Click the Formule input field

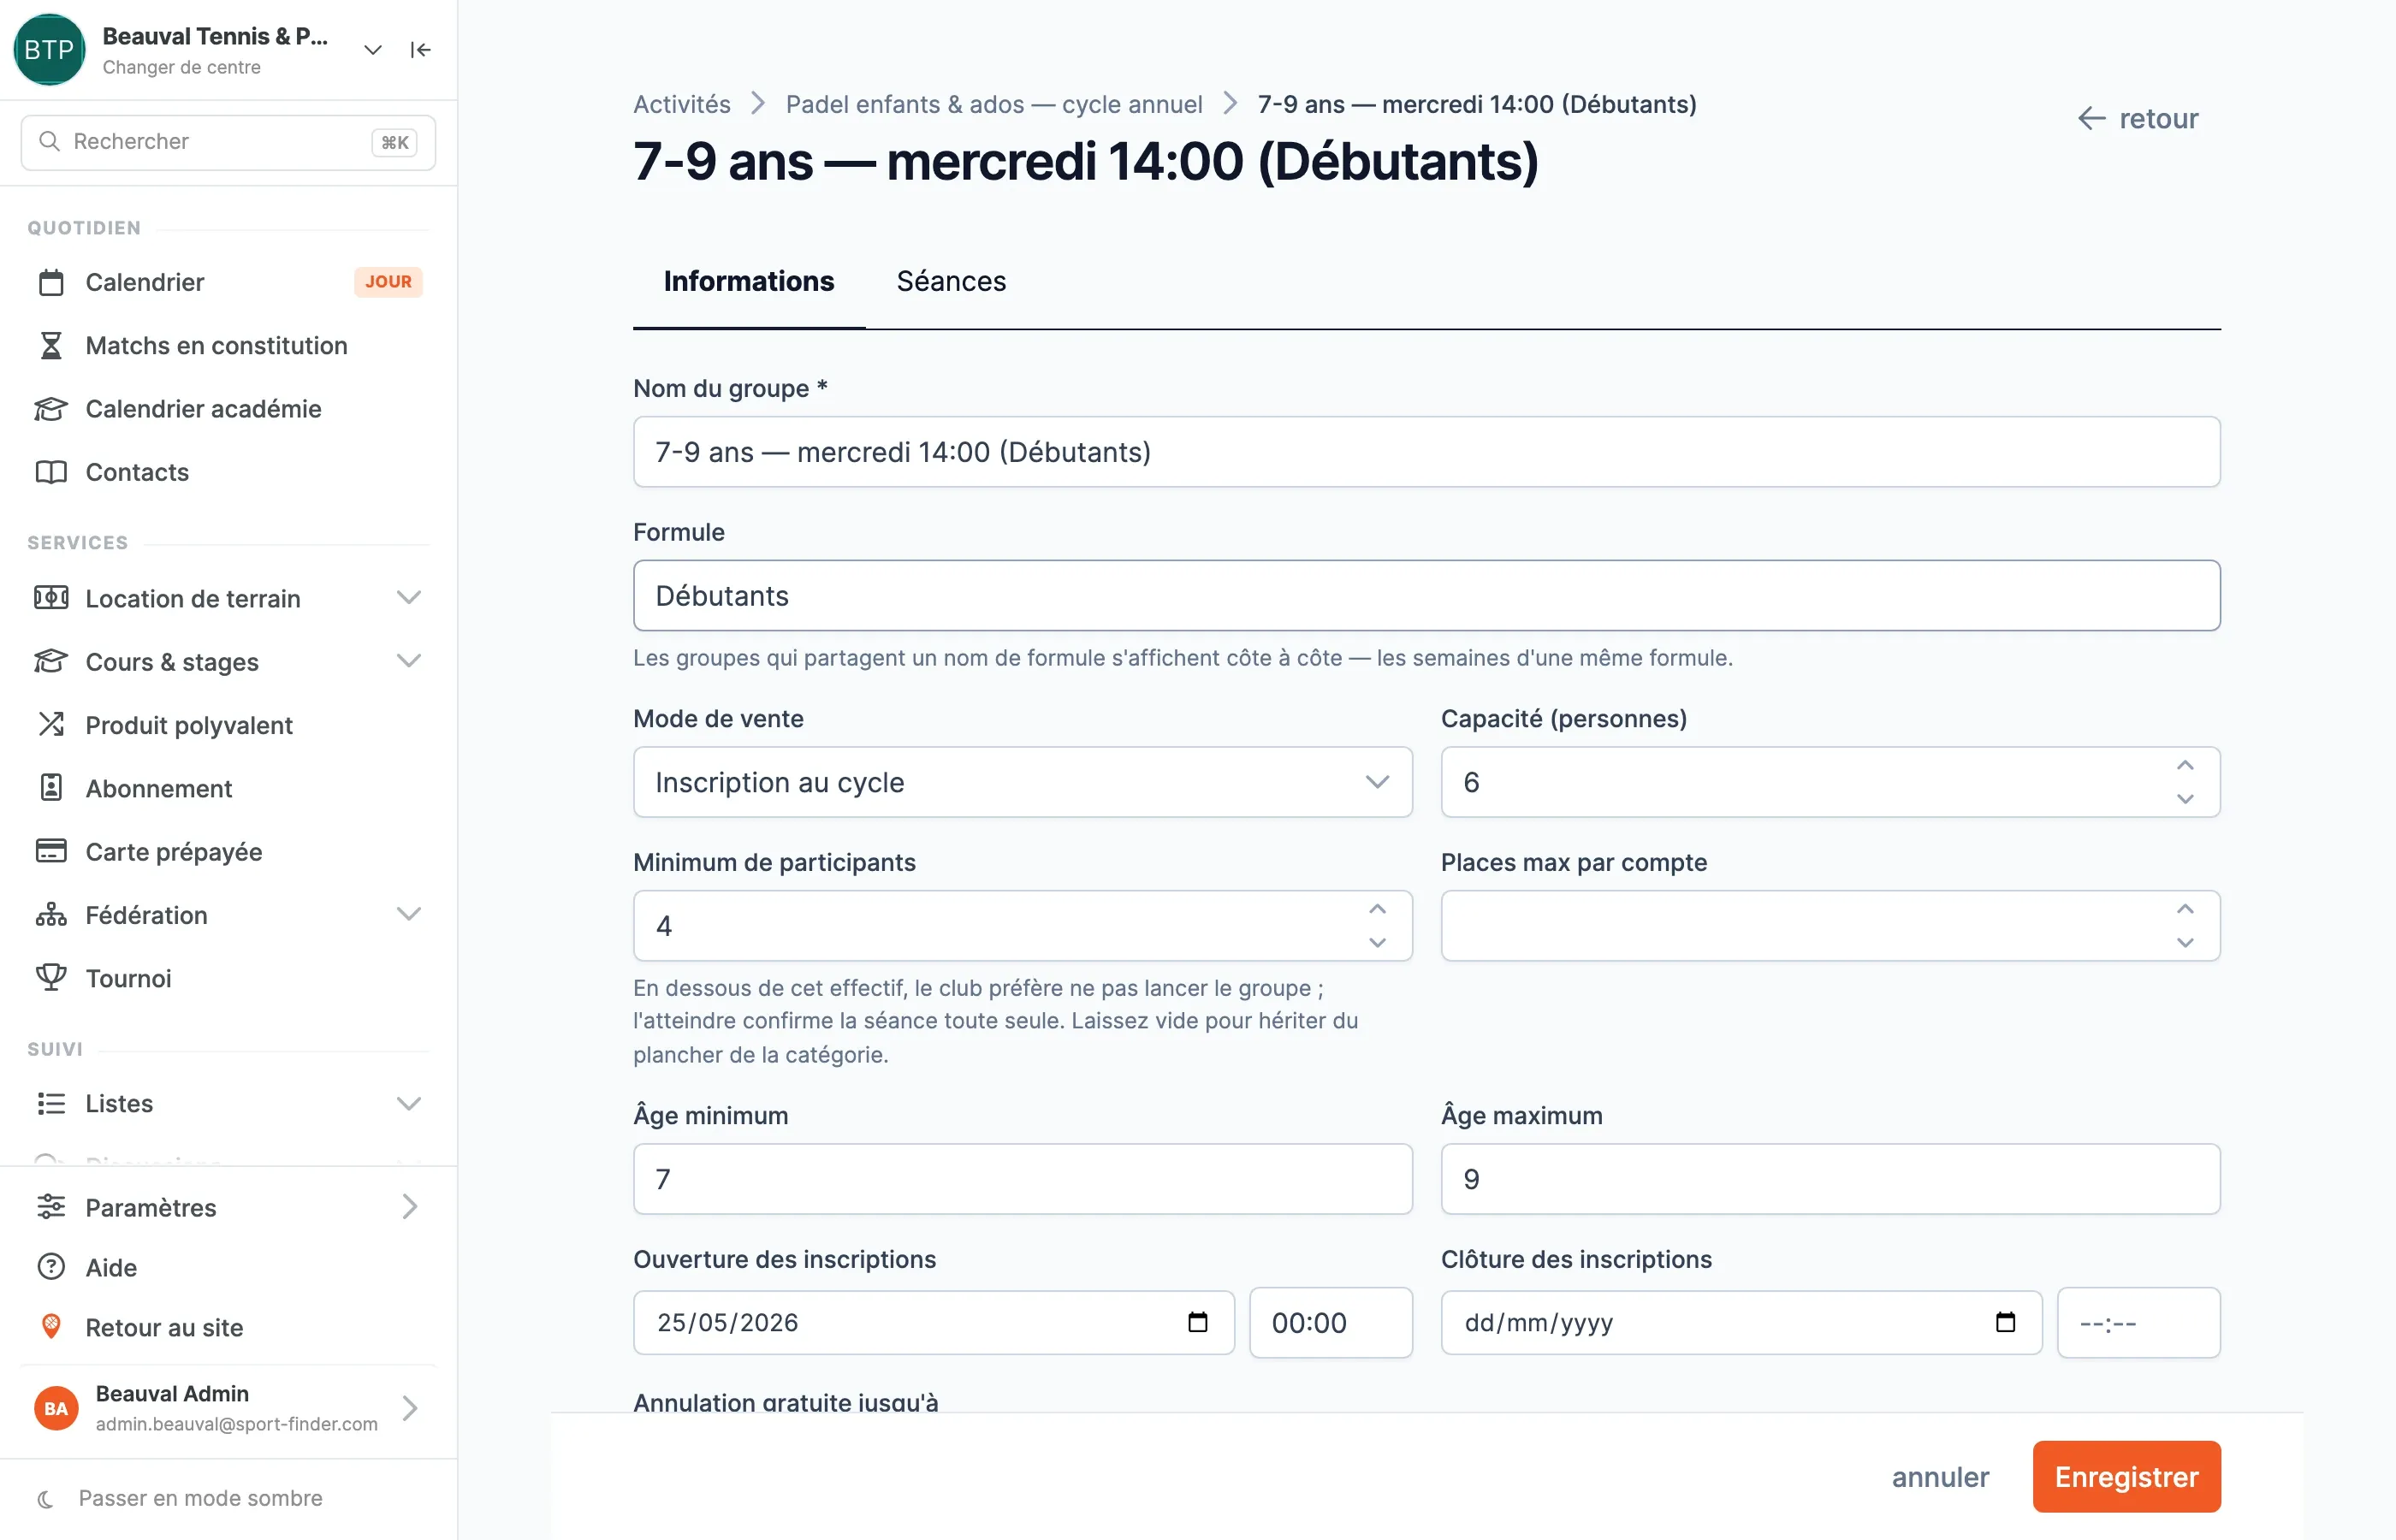pyautogui.click(x=1426, y=596)
